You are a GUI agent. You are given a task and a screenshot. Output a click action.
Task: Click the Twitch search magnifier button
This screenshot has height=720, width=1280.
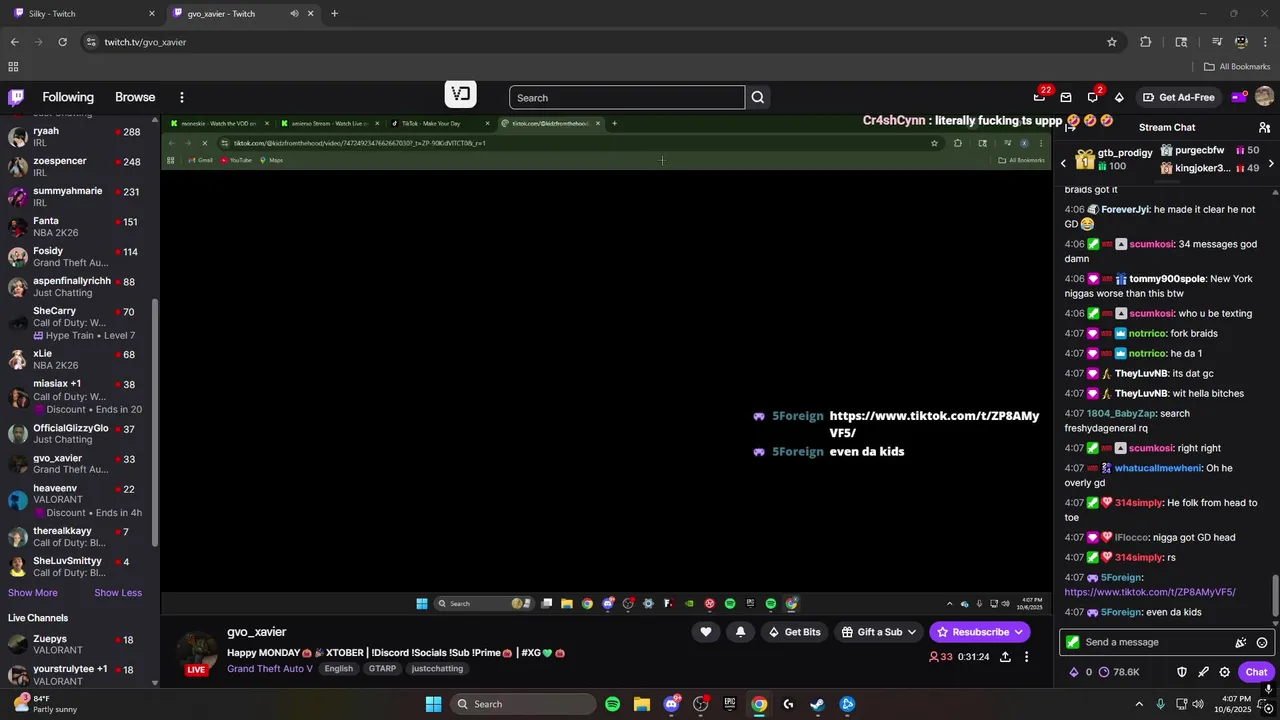(758, 97)
